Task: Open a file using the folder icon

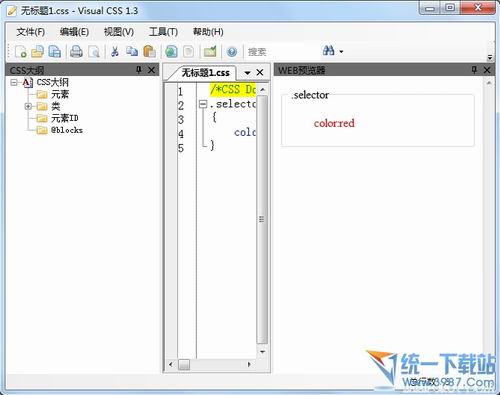Action: (x=37, y=52)
